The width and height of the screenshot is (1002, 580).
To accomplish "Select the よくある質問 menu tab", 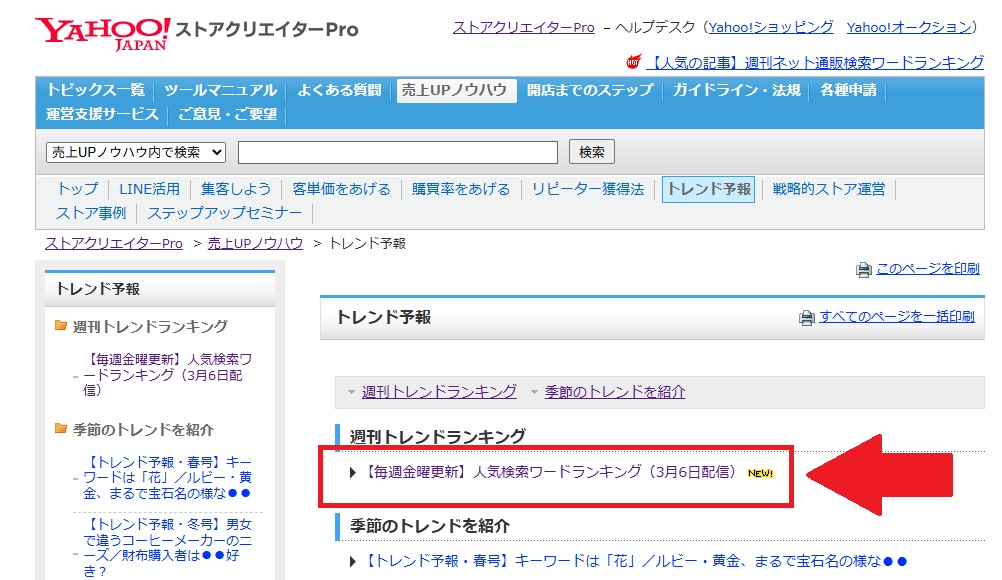I will (339, 90).
